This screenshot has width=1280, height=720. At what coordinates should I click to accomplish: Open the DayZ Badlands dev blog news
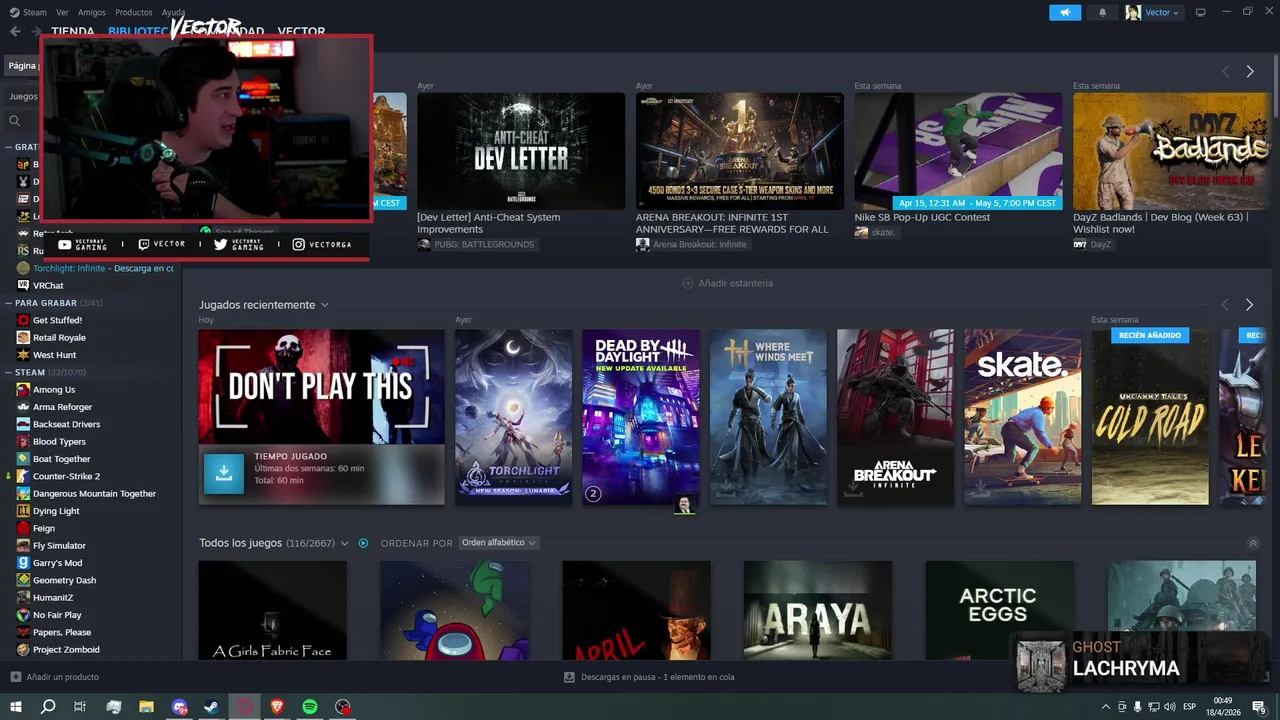click(x=1171, y=151)
